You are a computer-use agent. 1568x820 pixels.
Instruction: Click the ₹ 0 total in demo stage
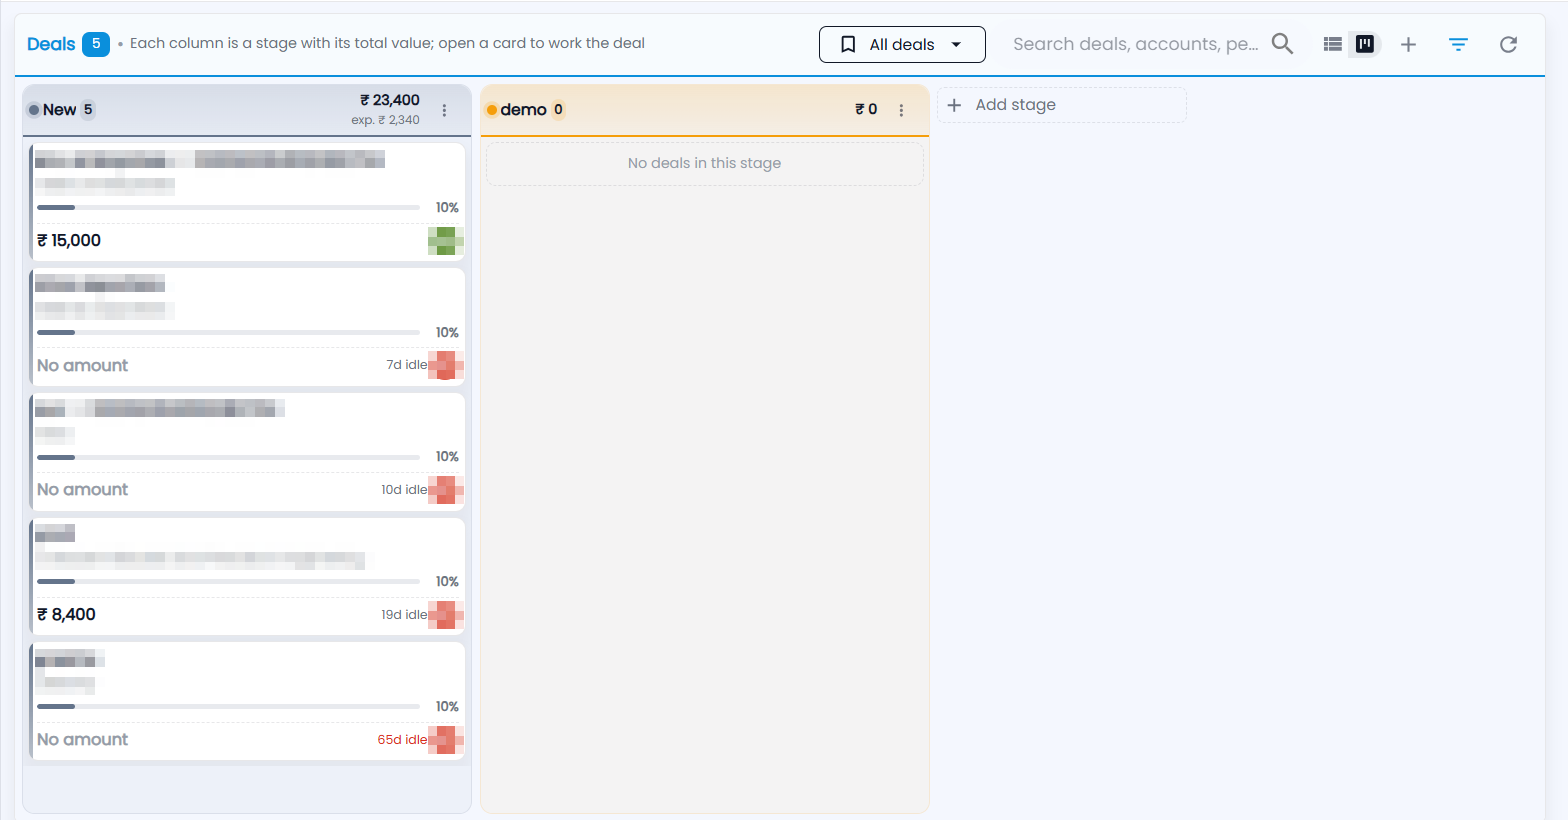[x=866, y=109]
